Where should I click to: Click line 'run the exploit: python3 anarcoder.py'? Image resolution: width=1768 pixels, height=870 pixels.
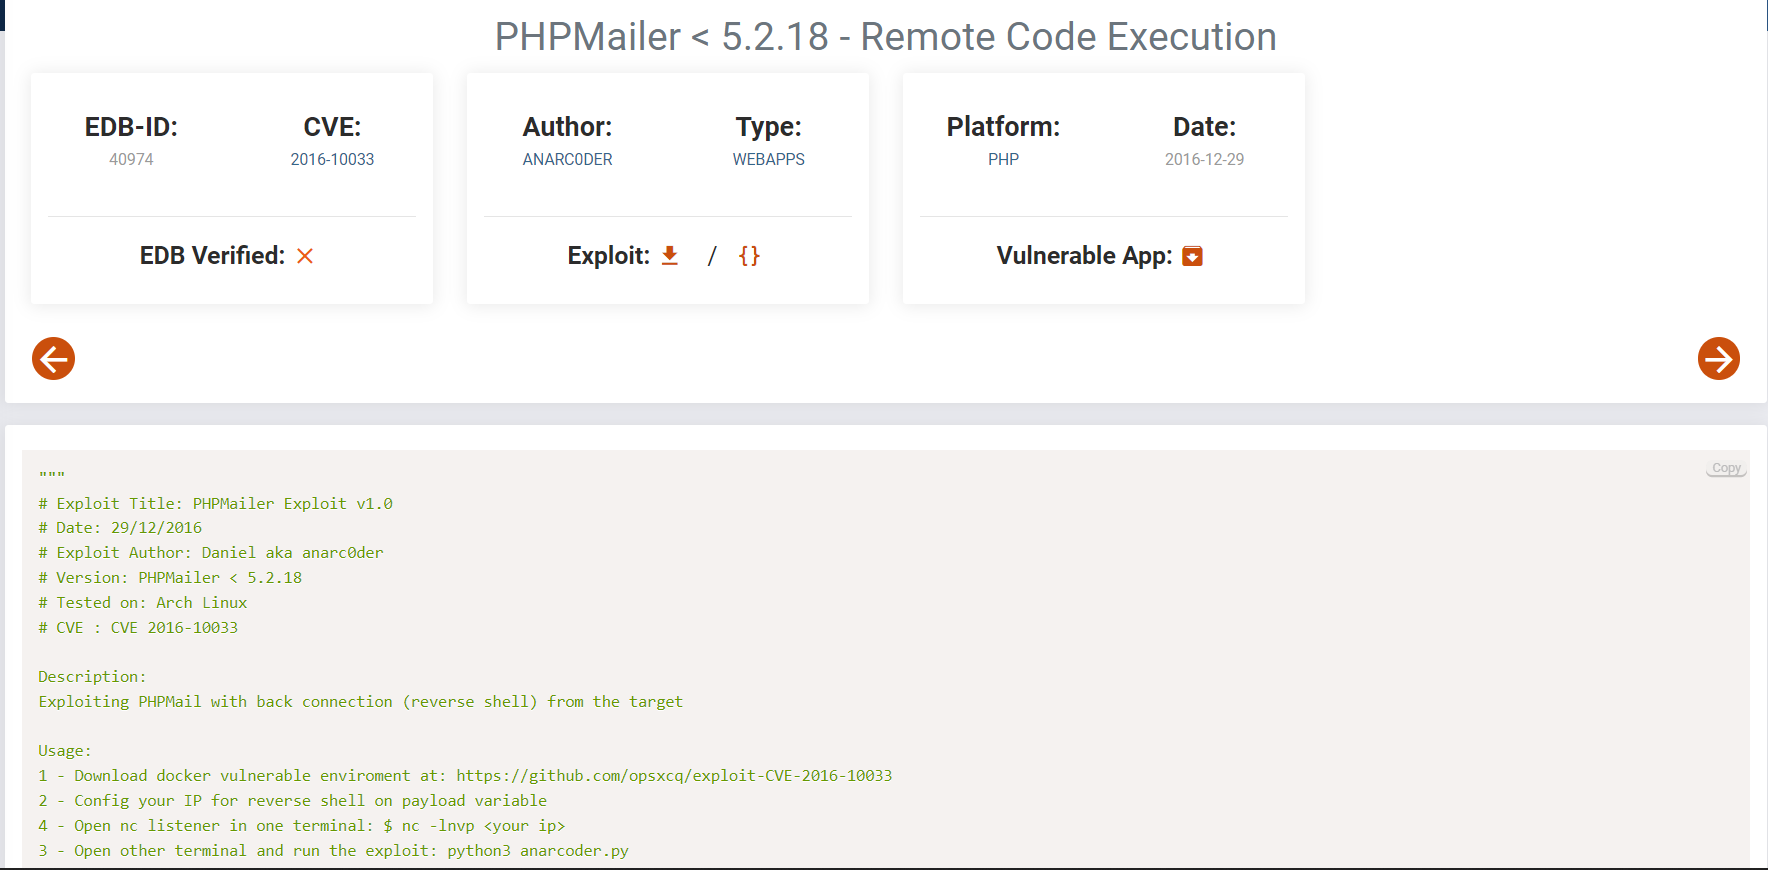coord(334,851)
